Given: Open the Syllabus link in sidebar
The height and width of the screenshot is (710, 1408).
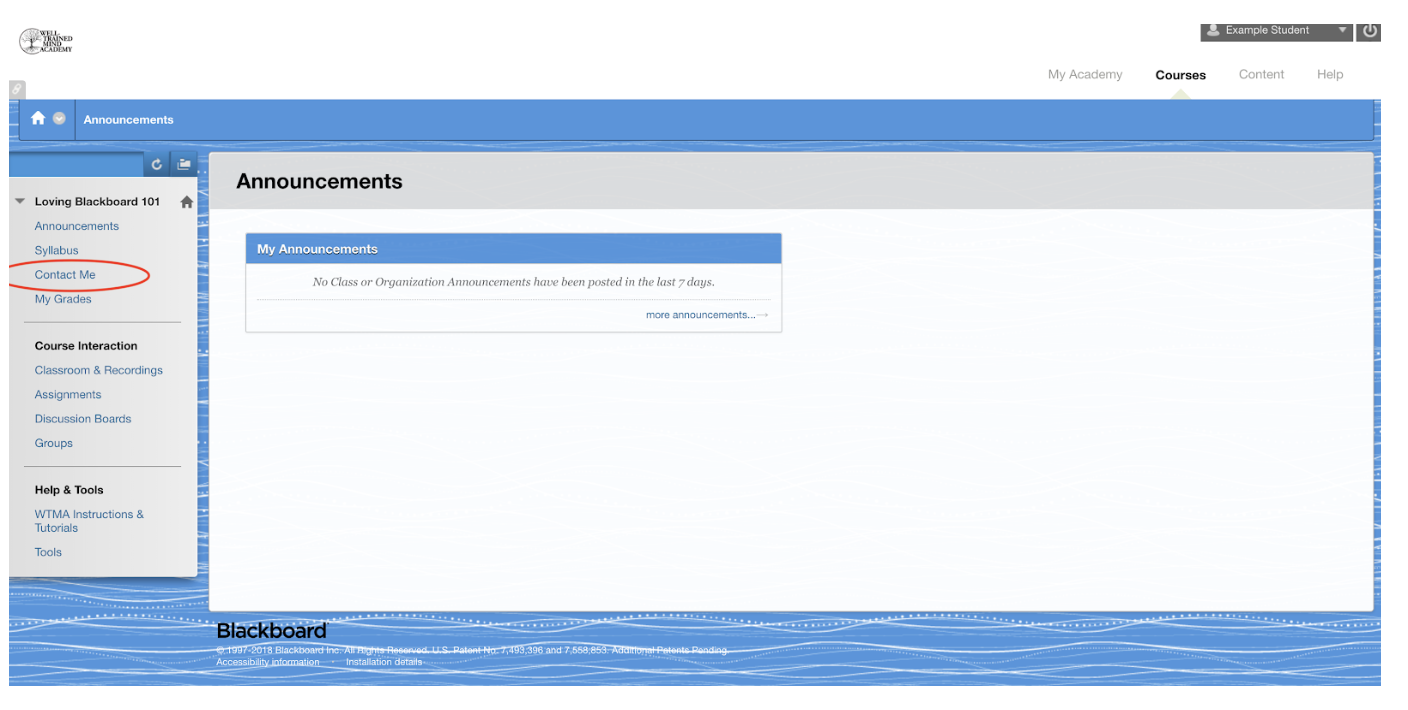Looking at the screenshot, I should pyautogui.click(x=56, y=251).
